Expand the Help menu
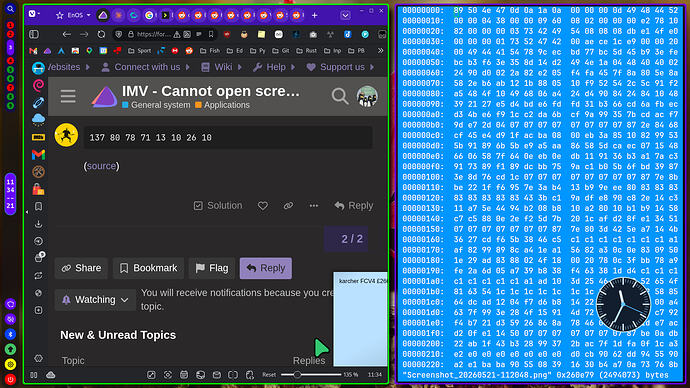This screenshot has width=690, height=388. click(274, 67)
